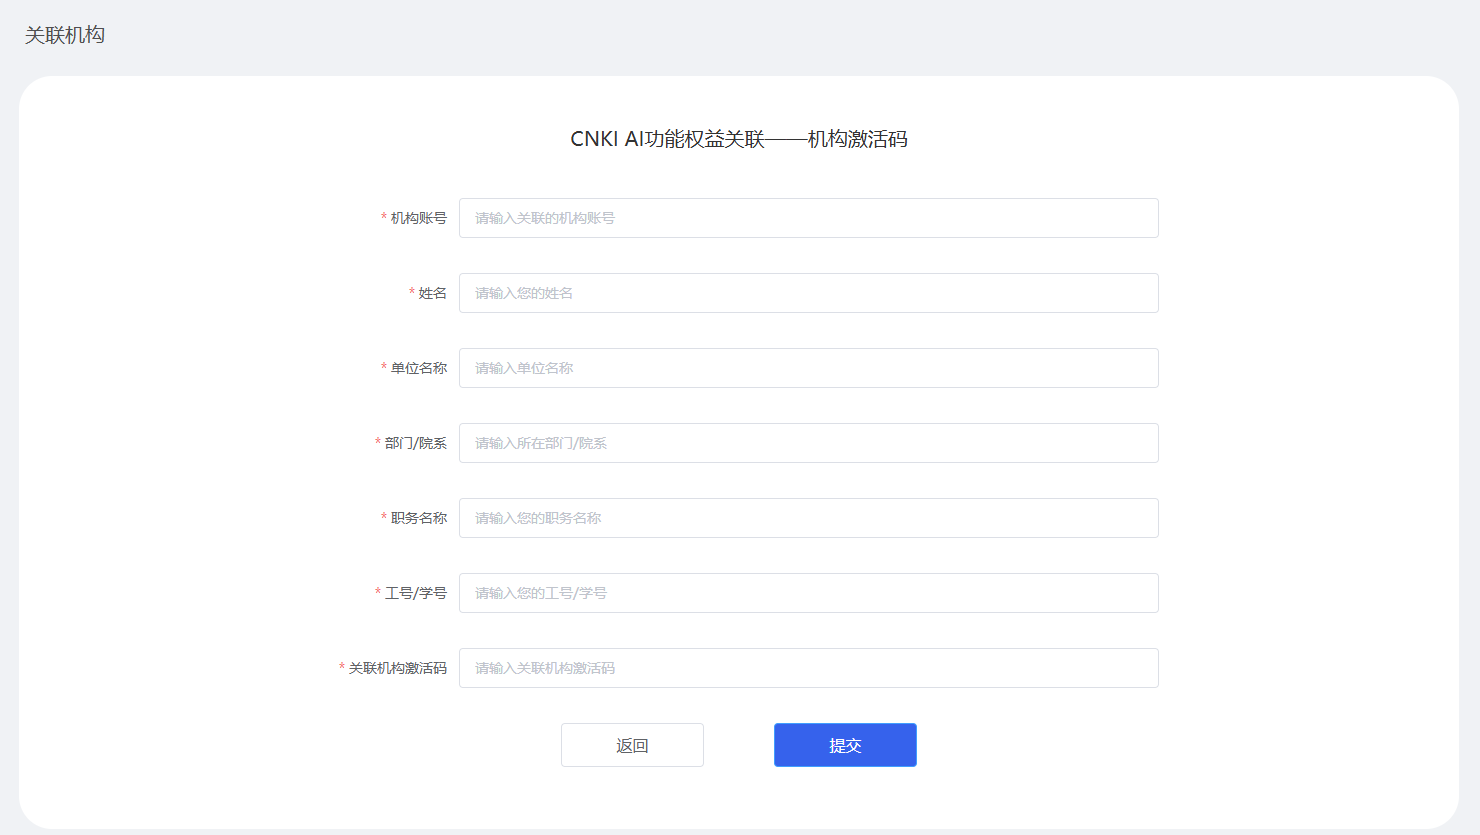Select the 单位名称 input field
Screen dimensions: 1480x835
pos(808,368)
